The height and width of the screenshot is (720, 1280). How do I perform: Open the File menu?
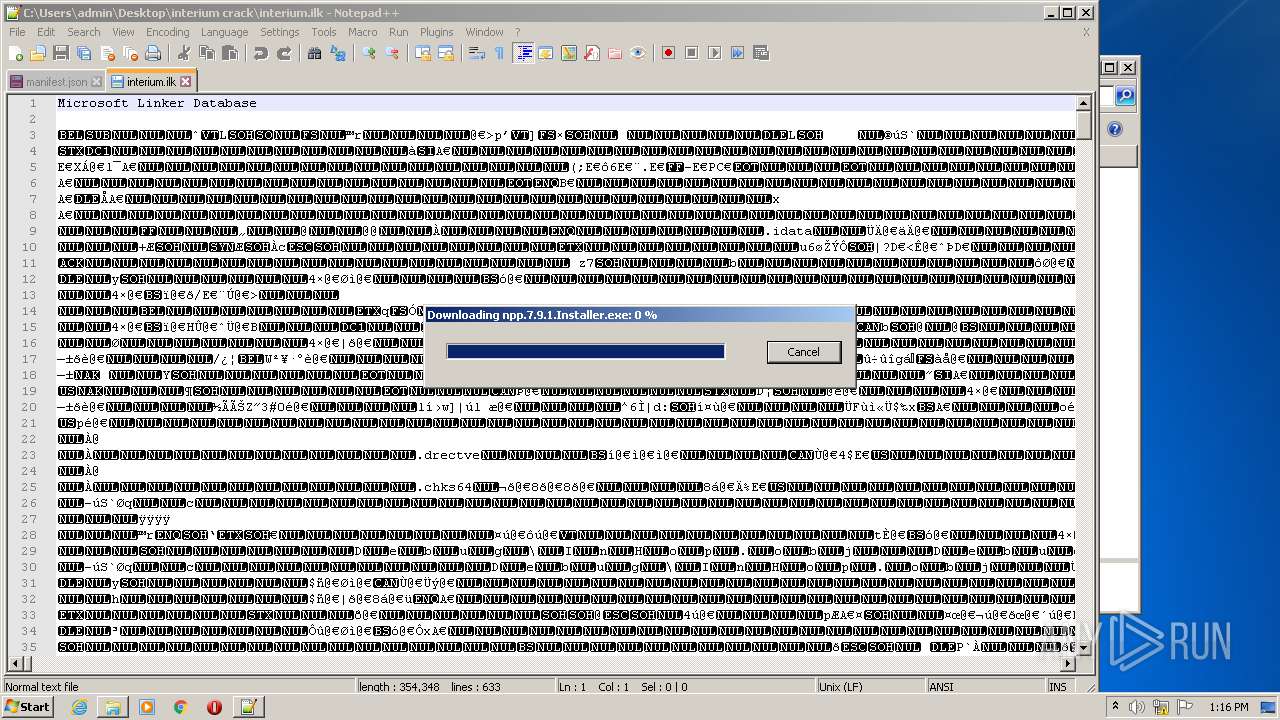coord(17,32)
